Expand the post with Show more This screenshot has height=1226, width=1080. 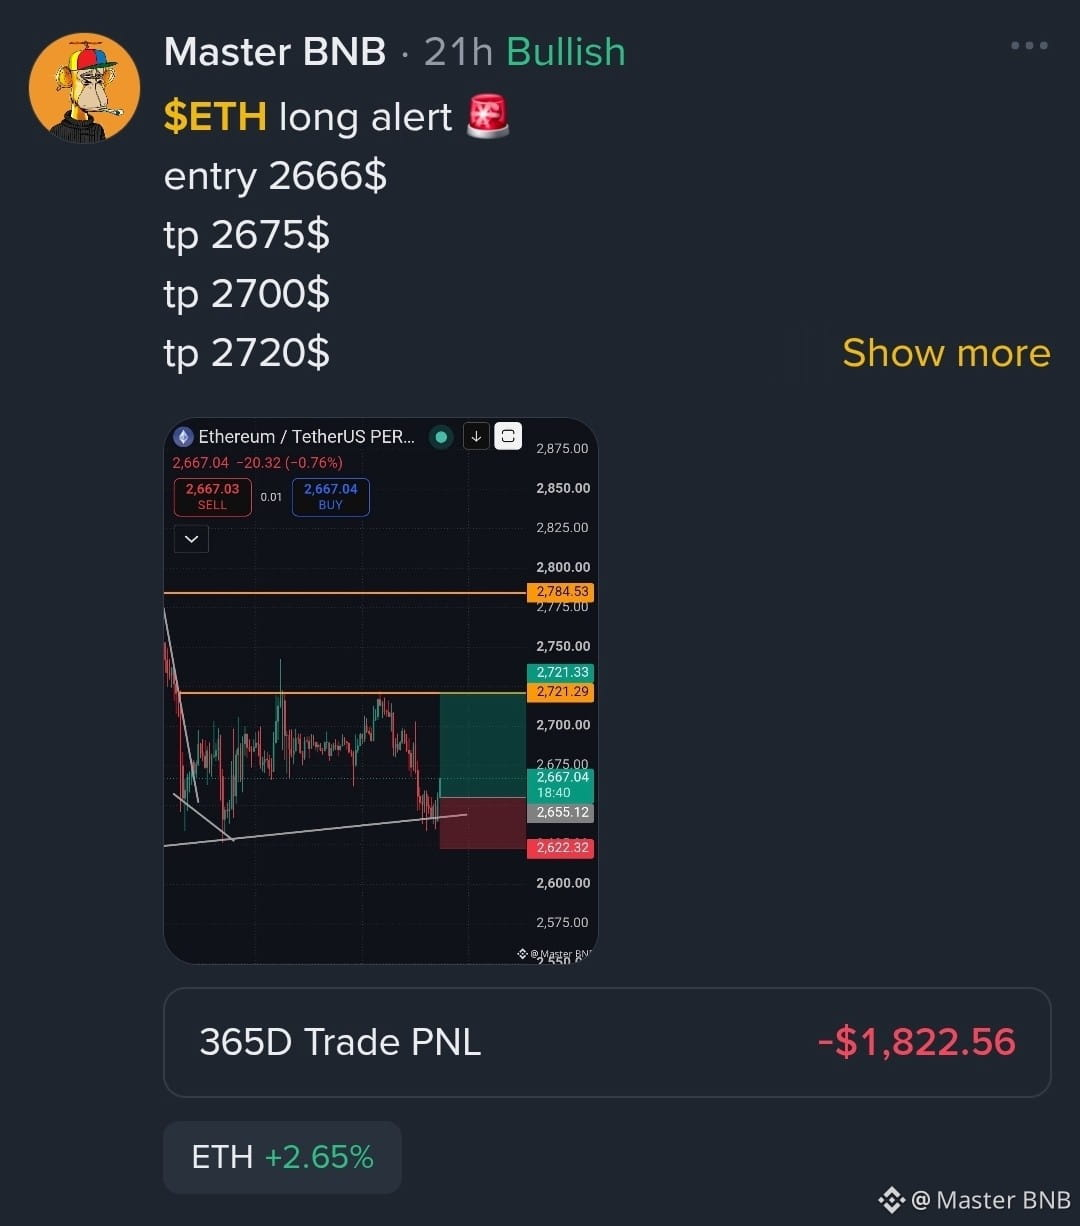(x=946, y=353)
